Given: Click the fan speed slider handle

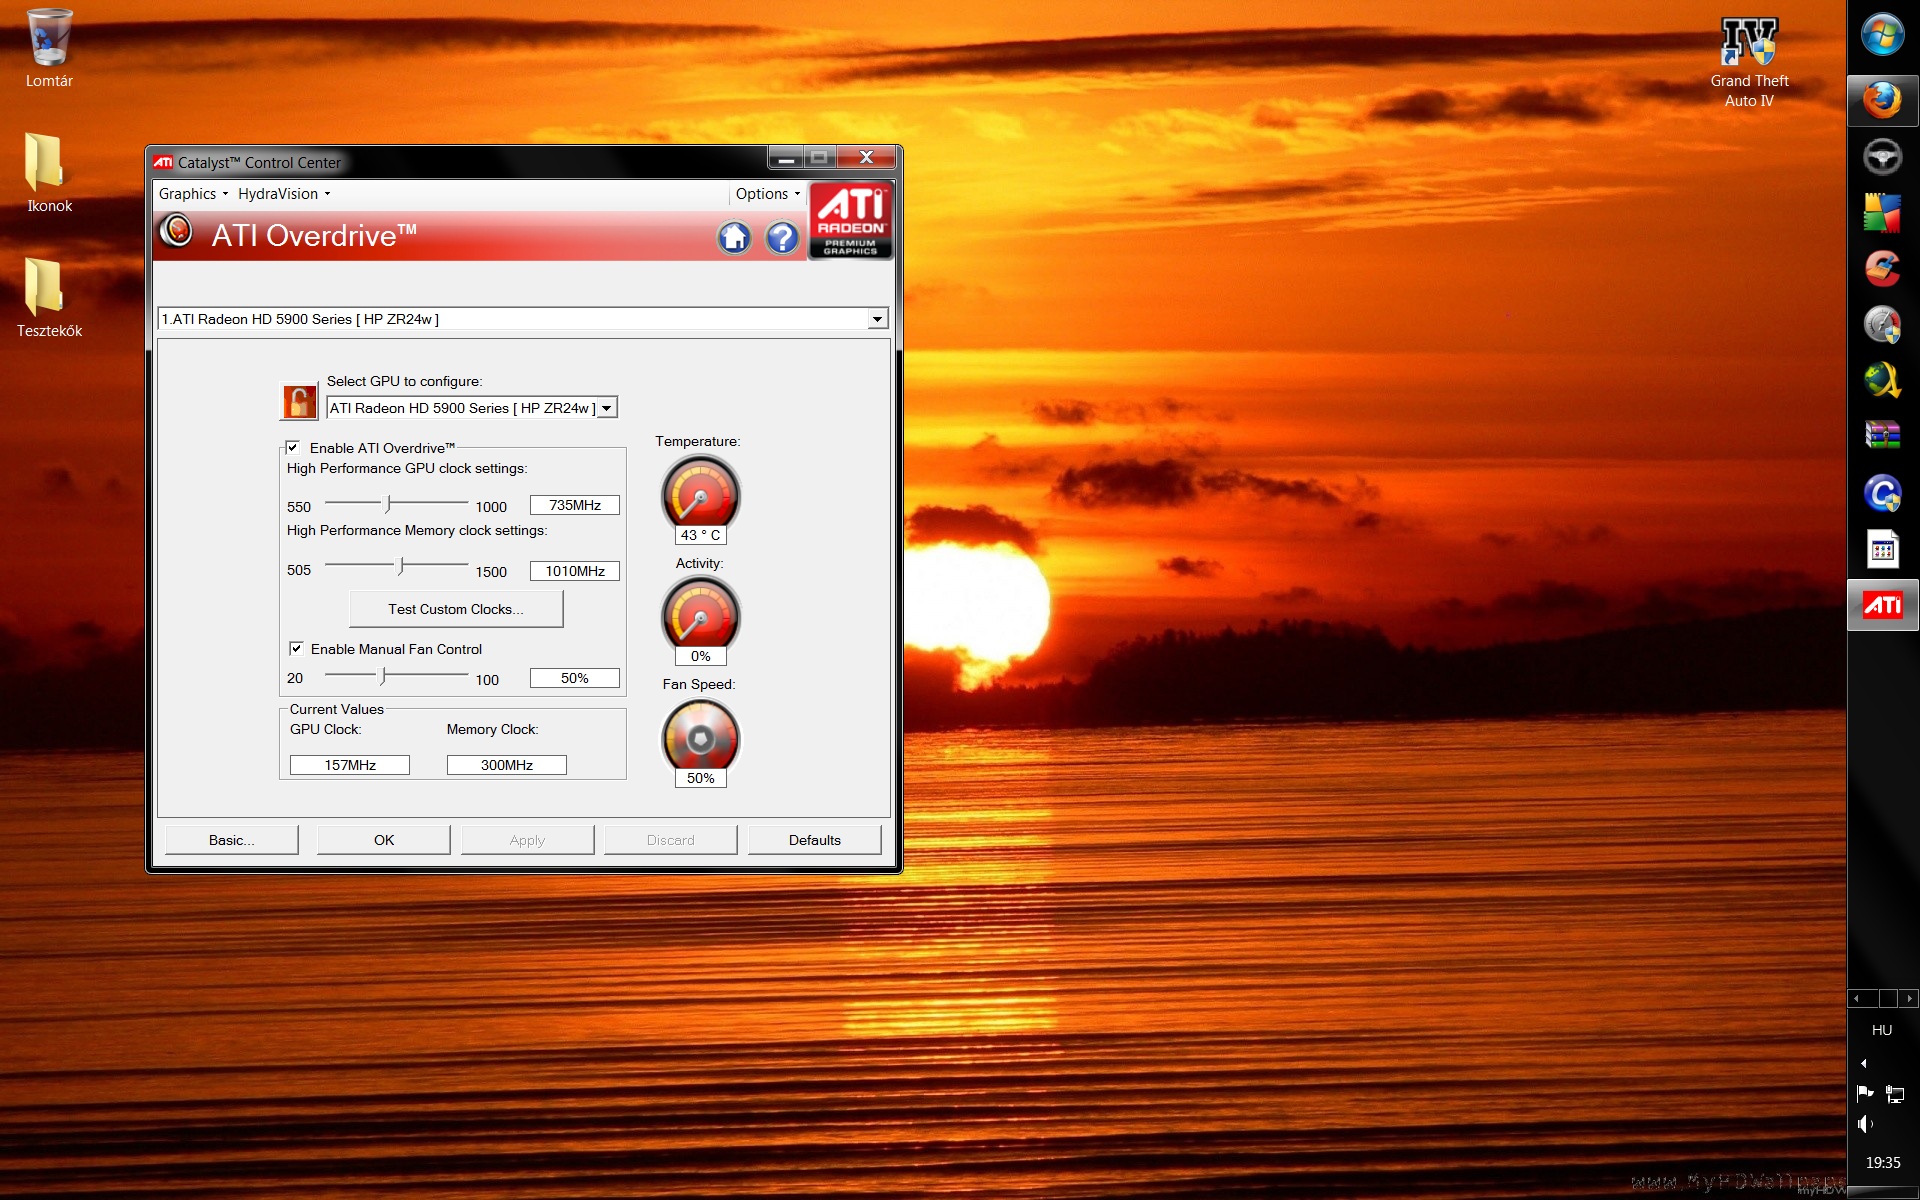Looking at the screenshot, I should click(x=383, y=677).
